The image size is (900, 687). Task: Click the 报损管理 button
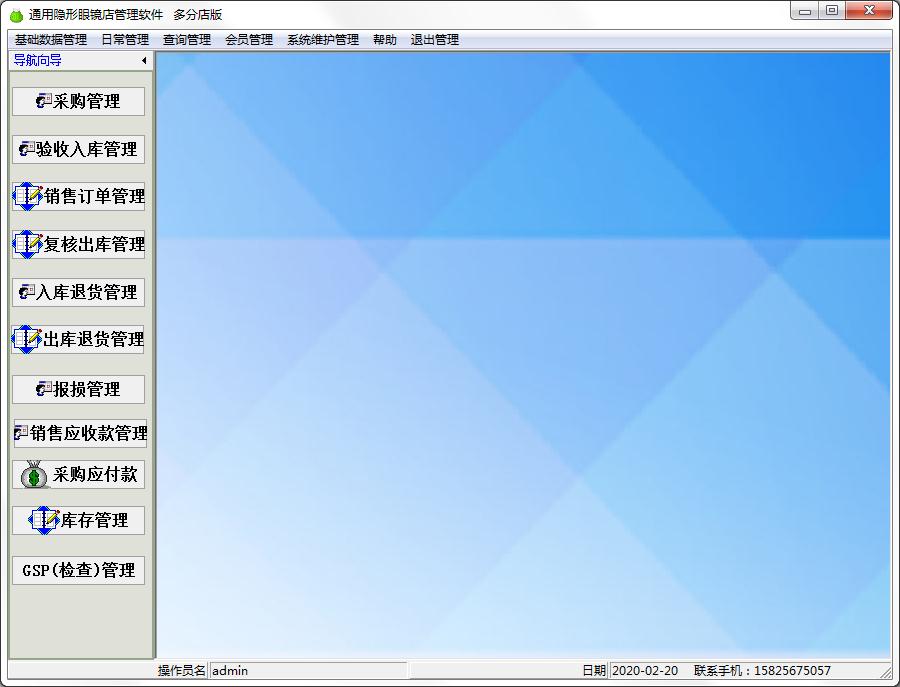click(78, 389)
